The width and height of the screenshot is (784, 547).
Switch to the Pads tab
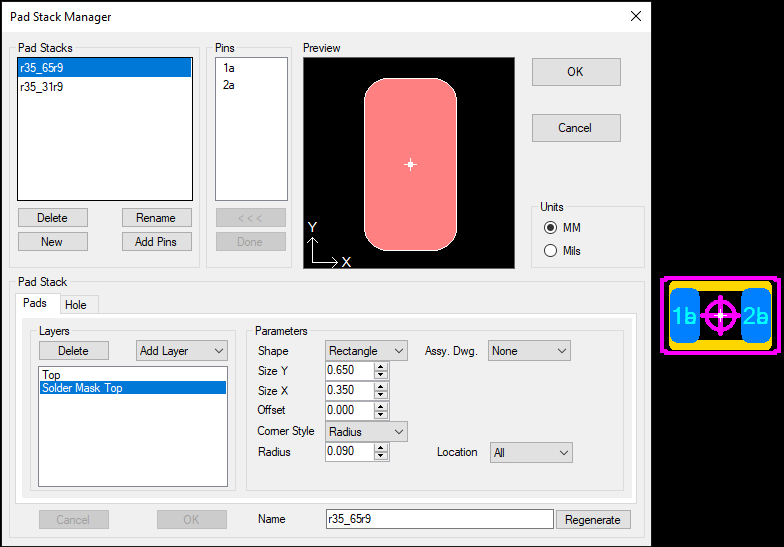(35, 303)
